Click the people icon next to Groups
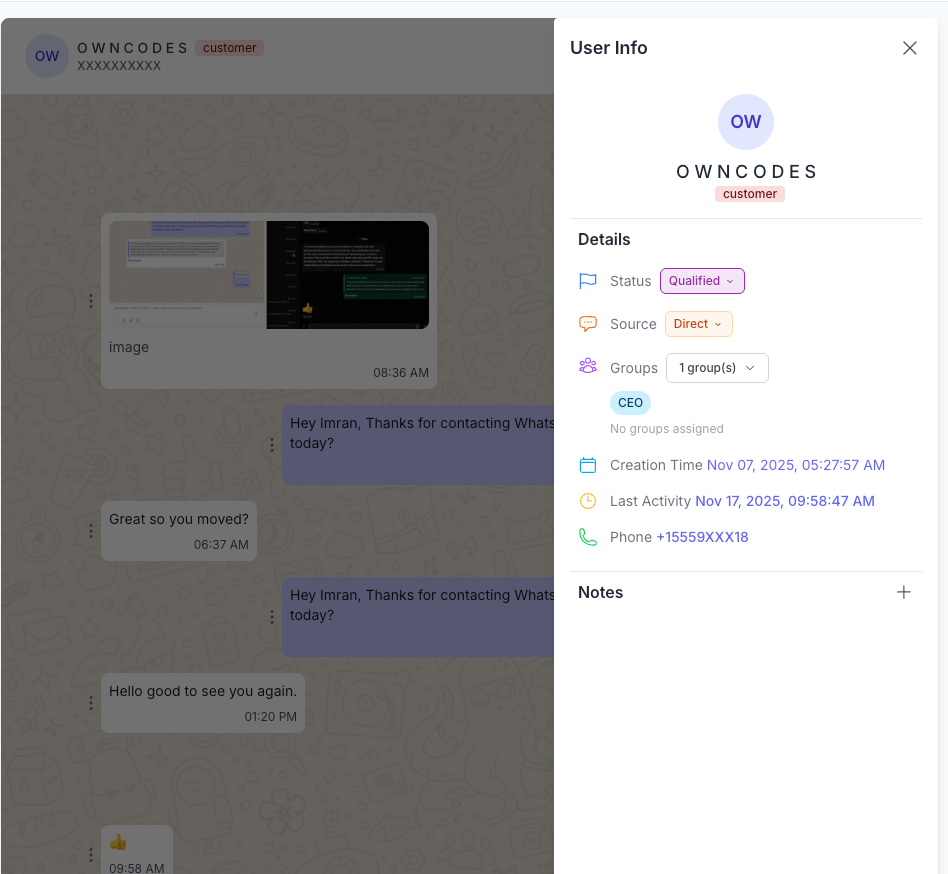The image size is (948, 874). tap(588, 366)
